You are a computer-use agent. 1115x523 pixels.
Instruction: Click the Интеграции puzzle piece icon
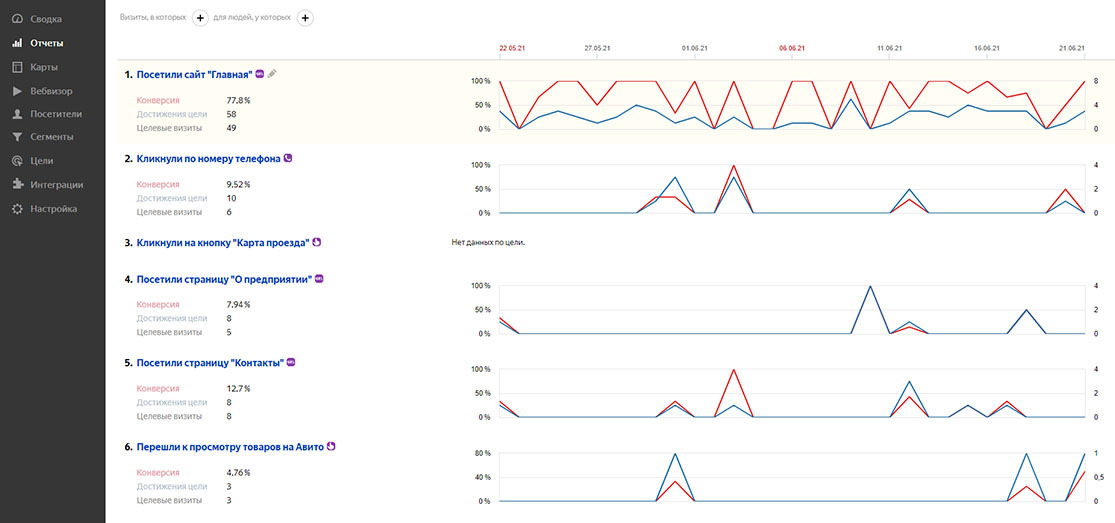(17, 184)
